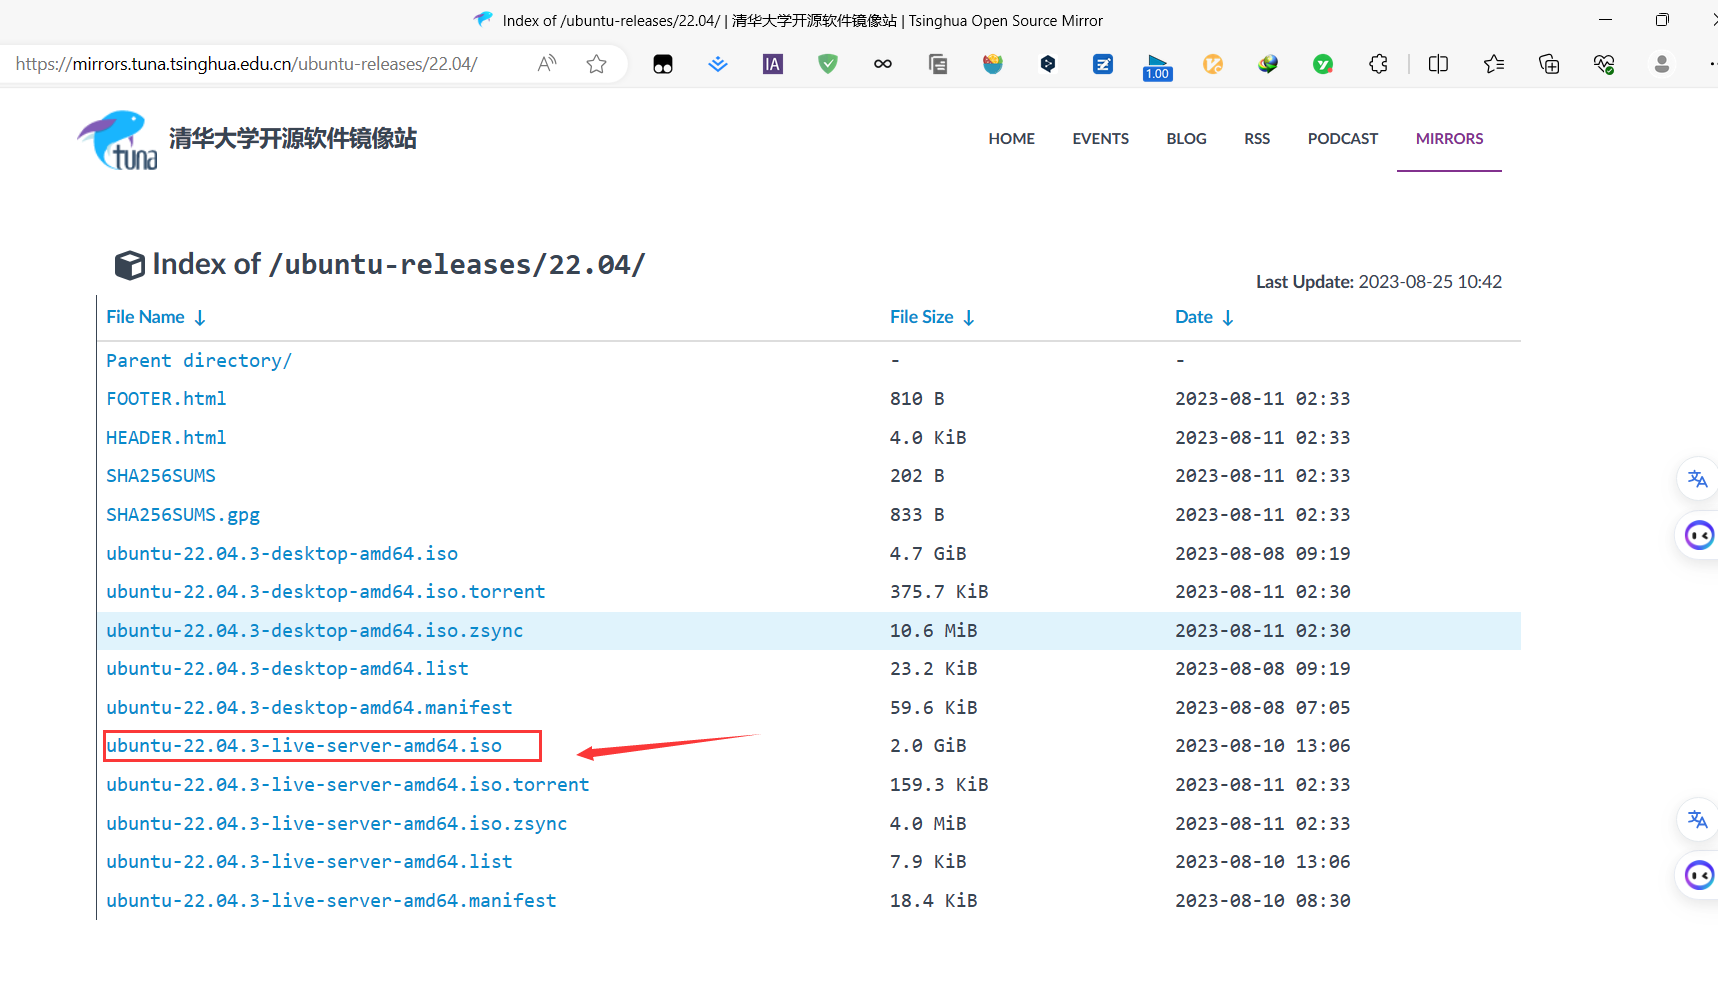Click the colorful bowl extension icon
The width and height of the screenshot is (1718, 993).
pos(993,64)
